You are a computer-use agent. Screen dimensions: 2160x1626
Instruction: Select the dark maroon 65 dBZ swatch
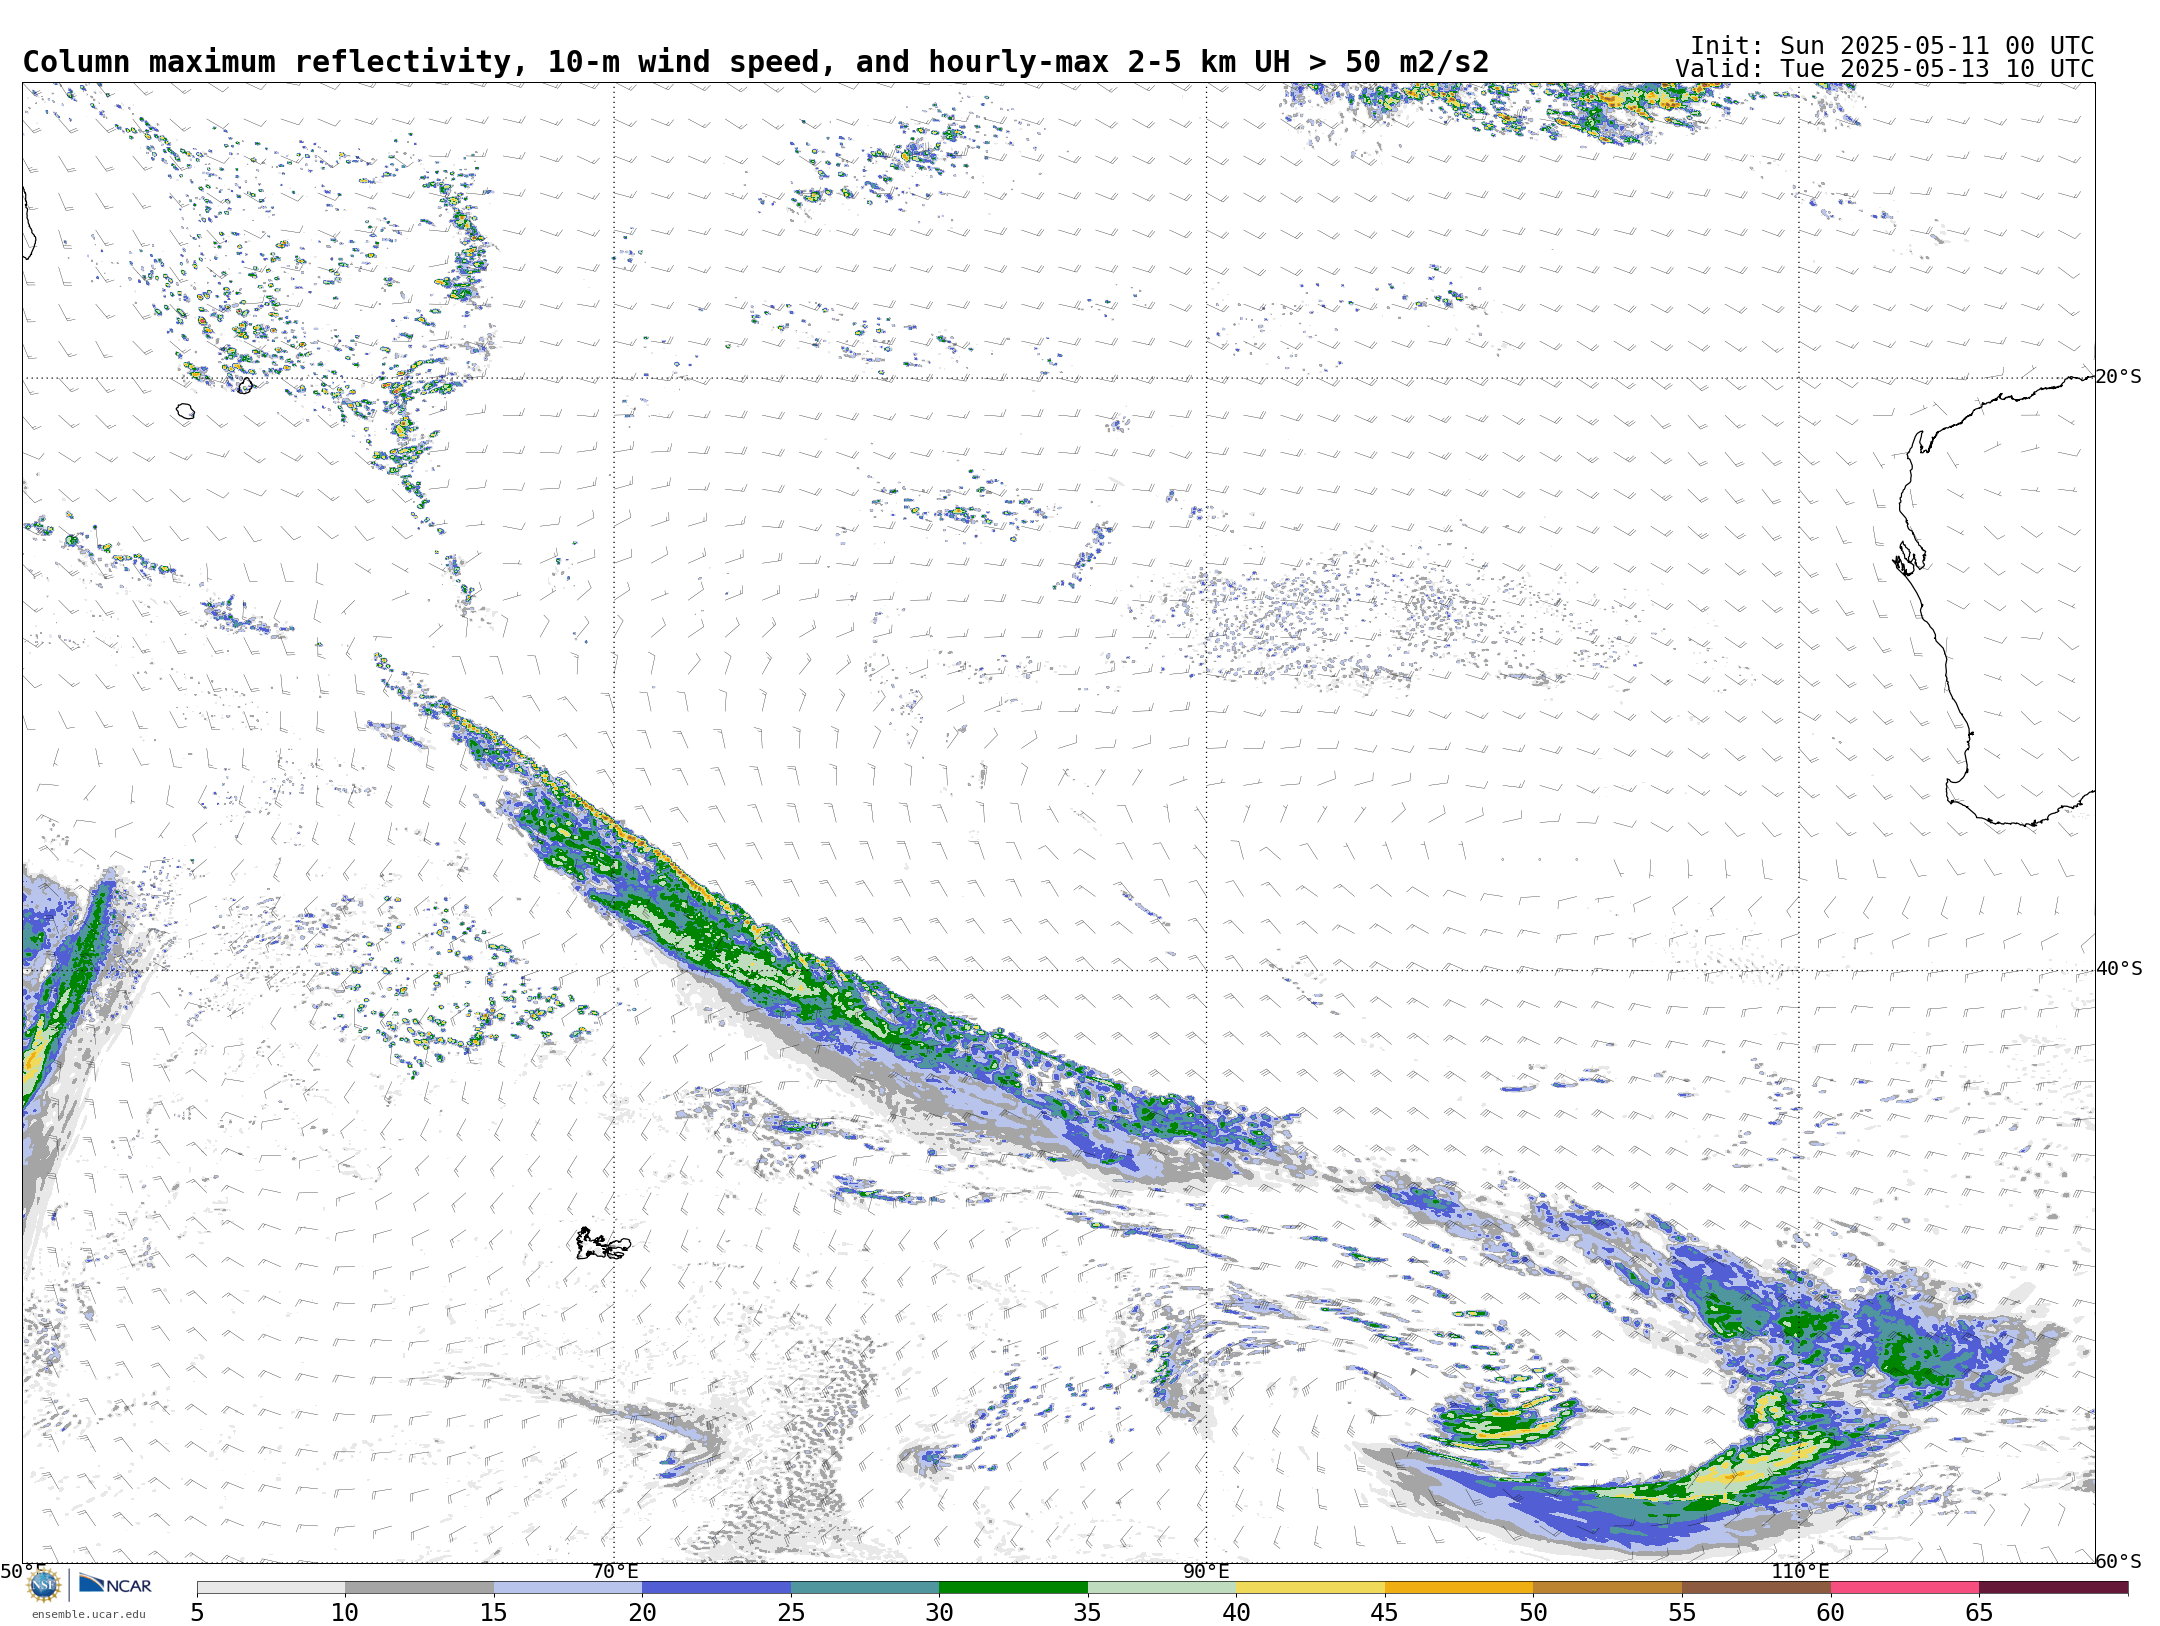(2053, 1587)
